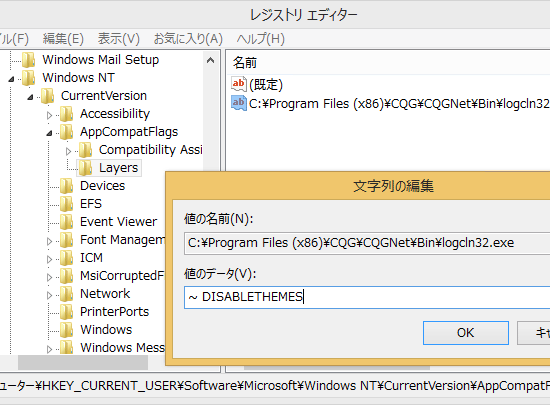The width and height of the screenshot is (550, 405).
Task: Click the MsiCorruptedFileRecovery folder icon
Action: [66, 276]
